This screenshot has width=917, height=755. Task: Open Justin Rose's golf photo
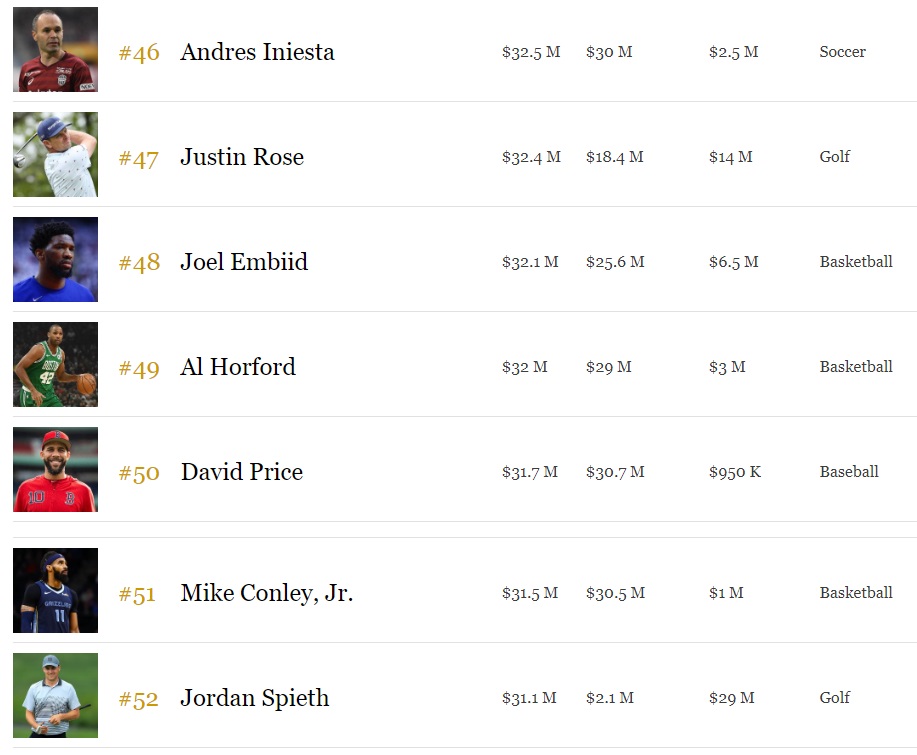(55, 155)
